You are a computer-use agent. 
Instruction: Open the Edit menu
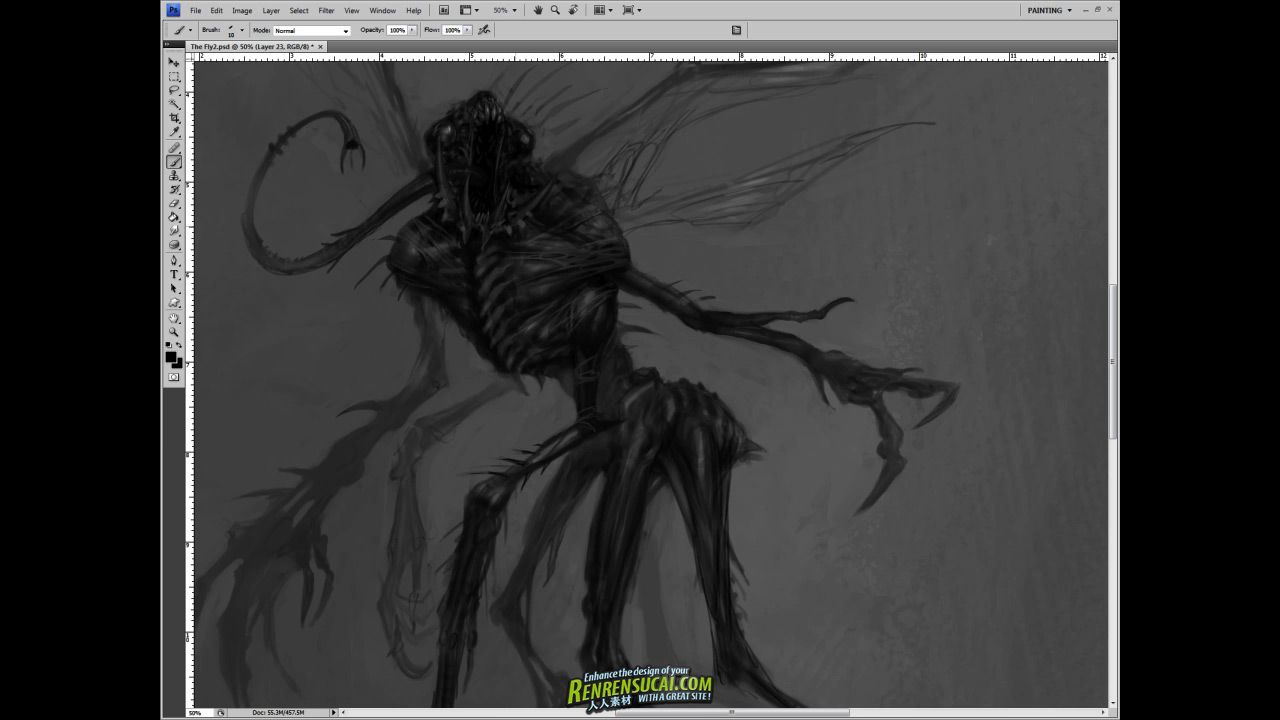point(217,10)
